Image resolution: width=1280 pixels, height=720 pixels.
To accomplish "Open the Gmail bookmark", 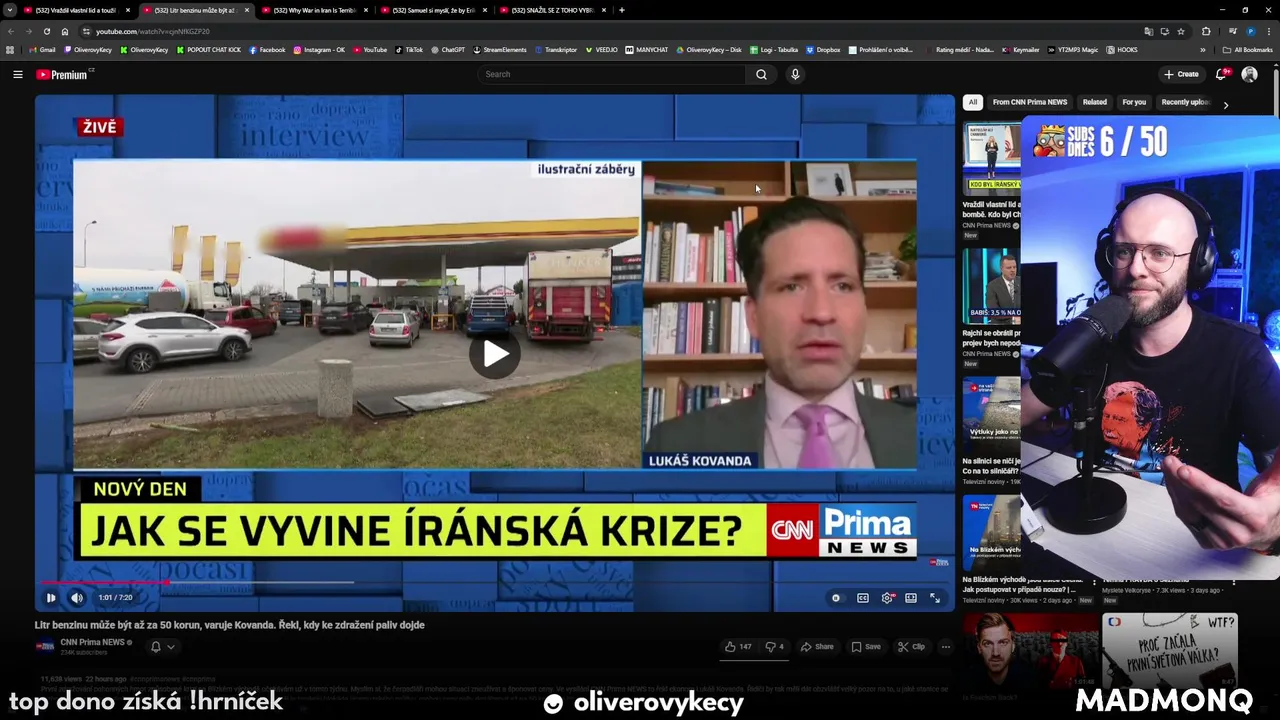I will click(x=42, y=49).
